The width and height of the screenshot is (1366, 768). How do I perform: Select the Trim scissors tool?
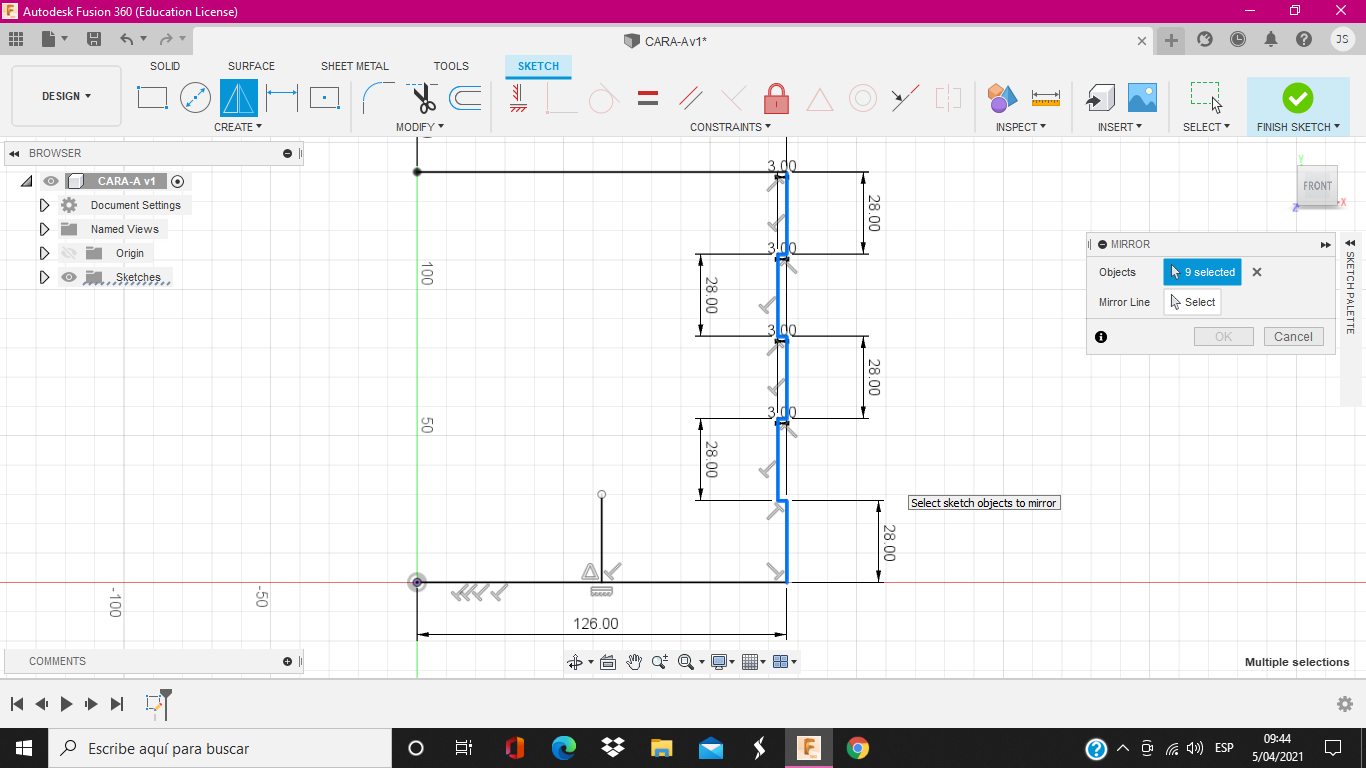click(423, 98)
